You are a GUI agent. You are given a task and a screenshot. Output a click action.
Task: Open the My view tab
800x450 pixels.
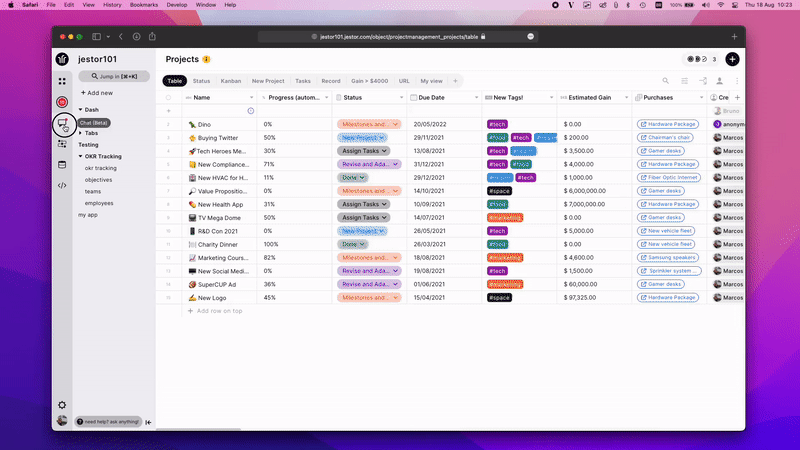(x=432, y=81)
